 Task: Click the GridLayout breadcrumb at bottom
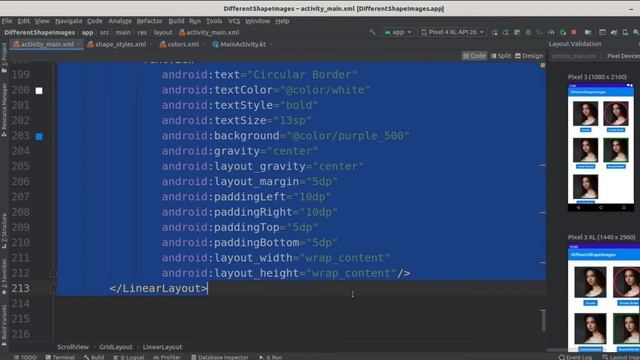coord(116,347)
